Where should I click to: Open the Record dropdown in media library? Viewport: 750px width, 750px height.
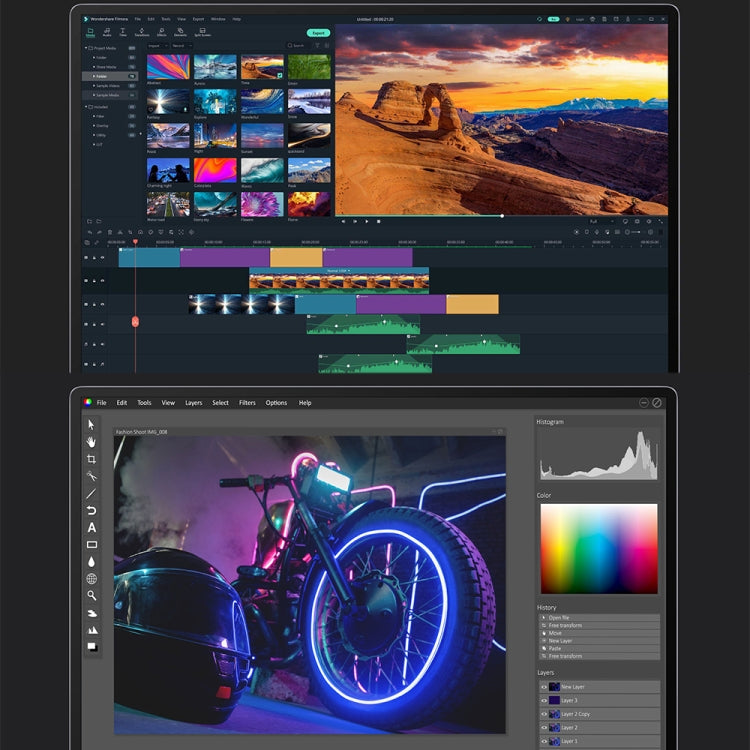(181, 45)
